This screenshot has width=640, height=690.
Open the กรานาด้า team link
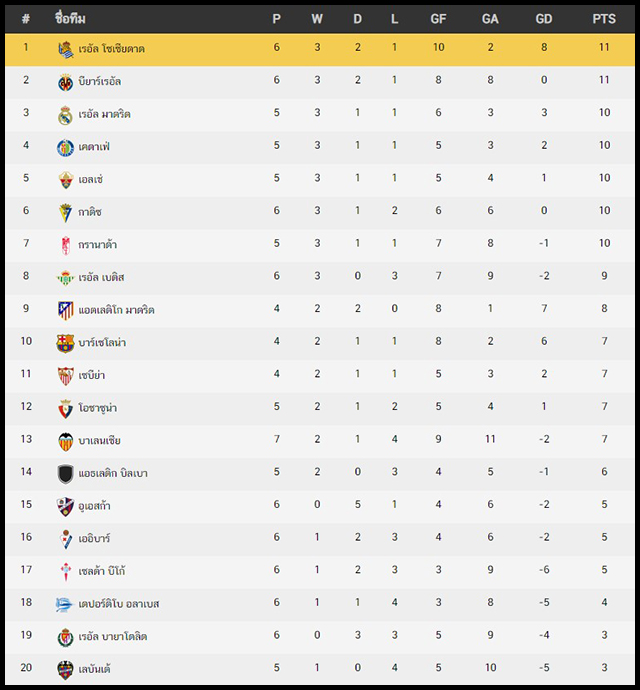[97, 245]
